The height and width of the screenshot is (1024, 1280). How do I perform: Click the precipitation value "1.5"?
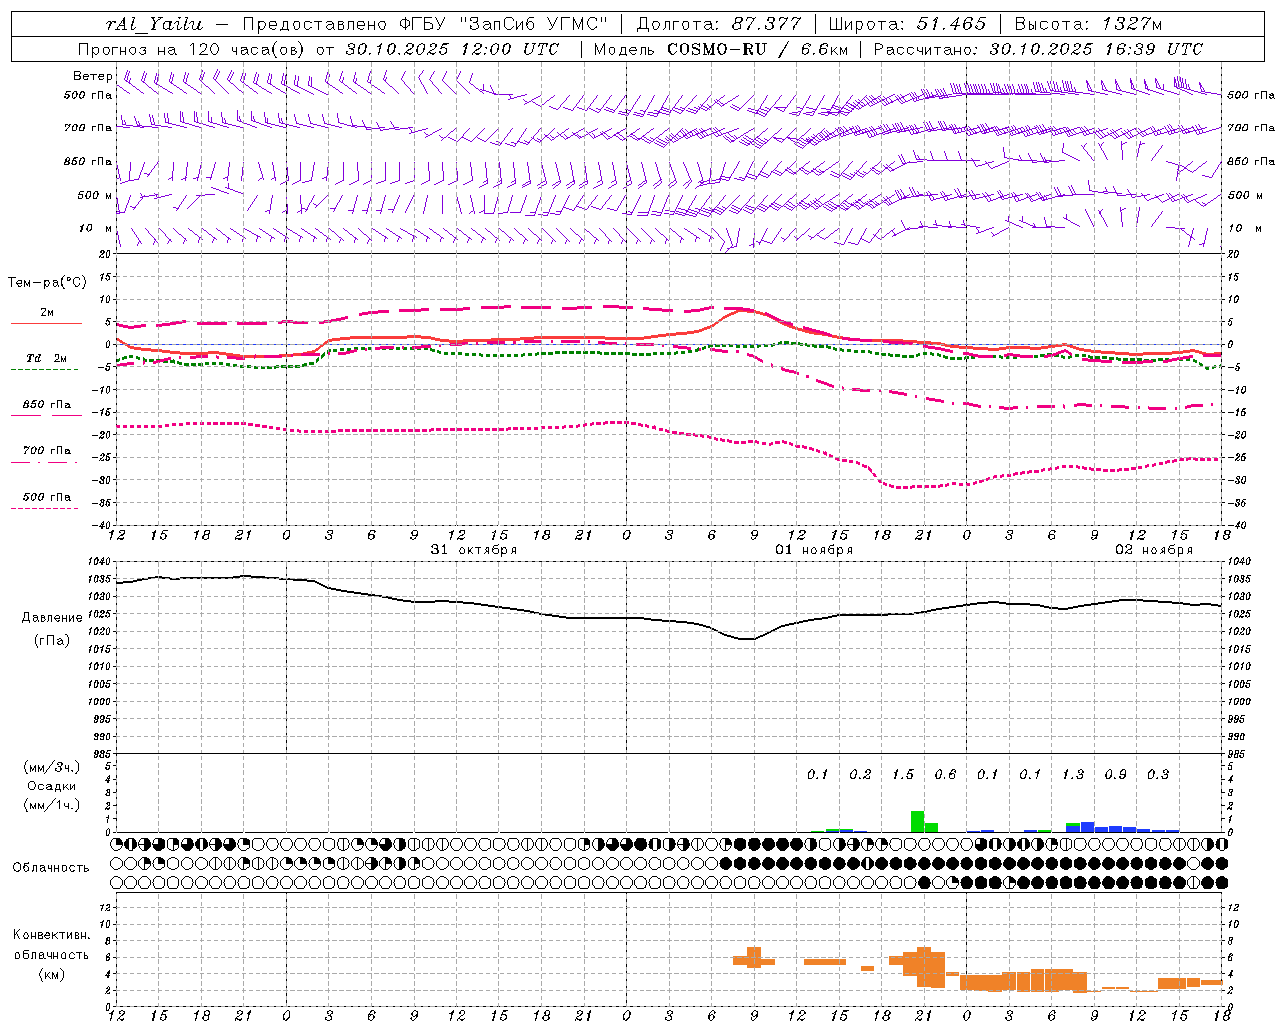point(903,775)
